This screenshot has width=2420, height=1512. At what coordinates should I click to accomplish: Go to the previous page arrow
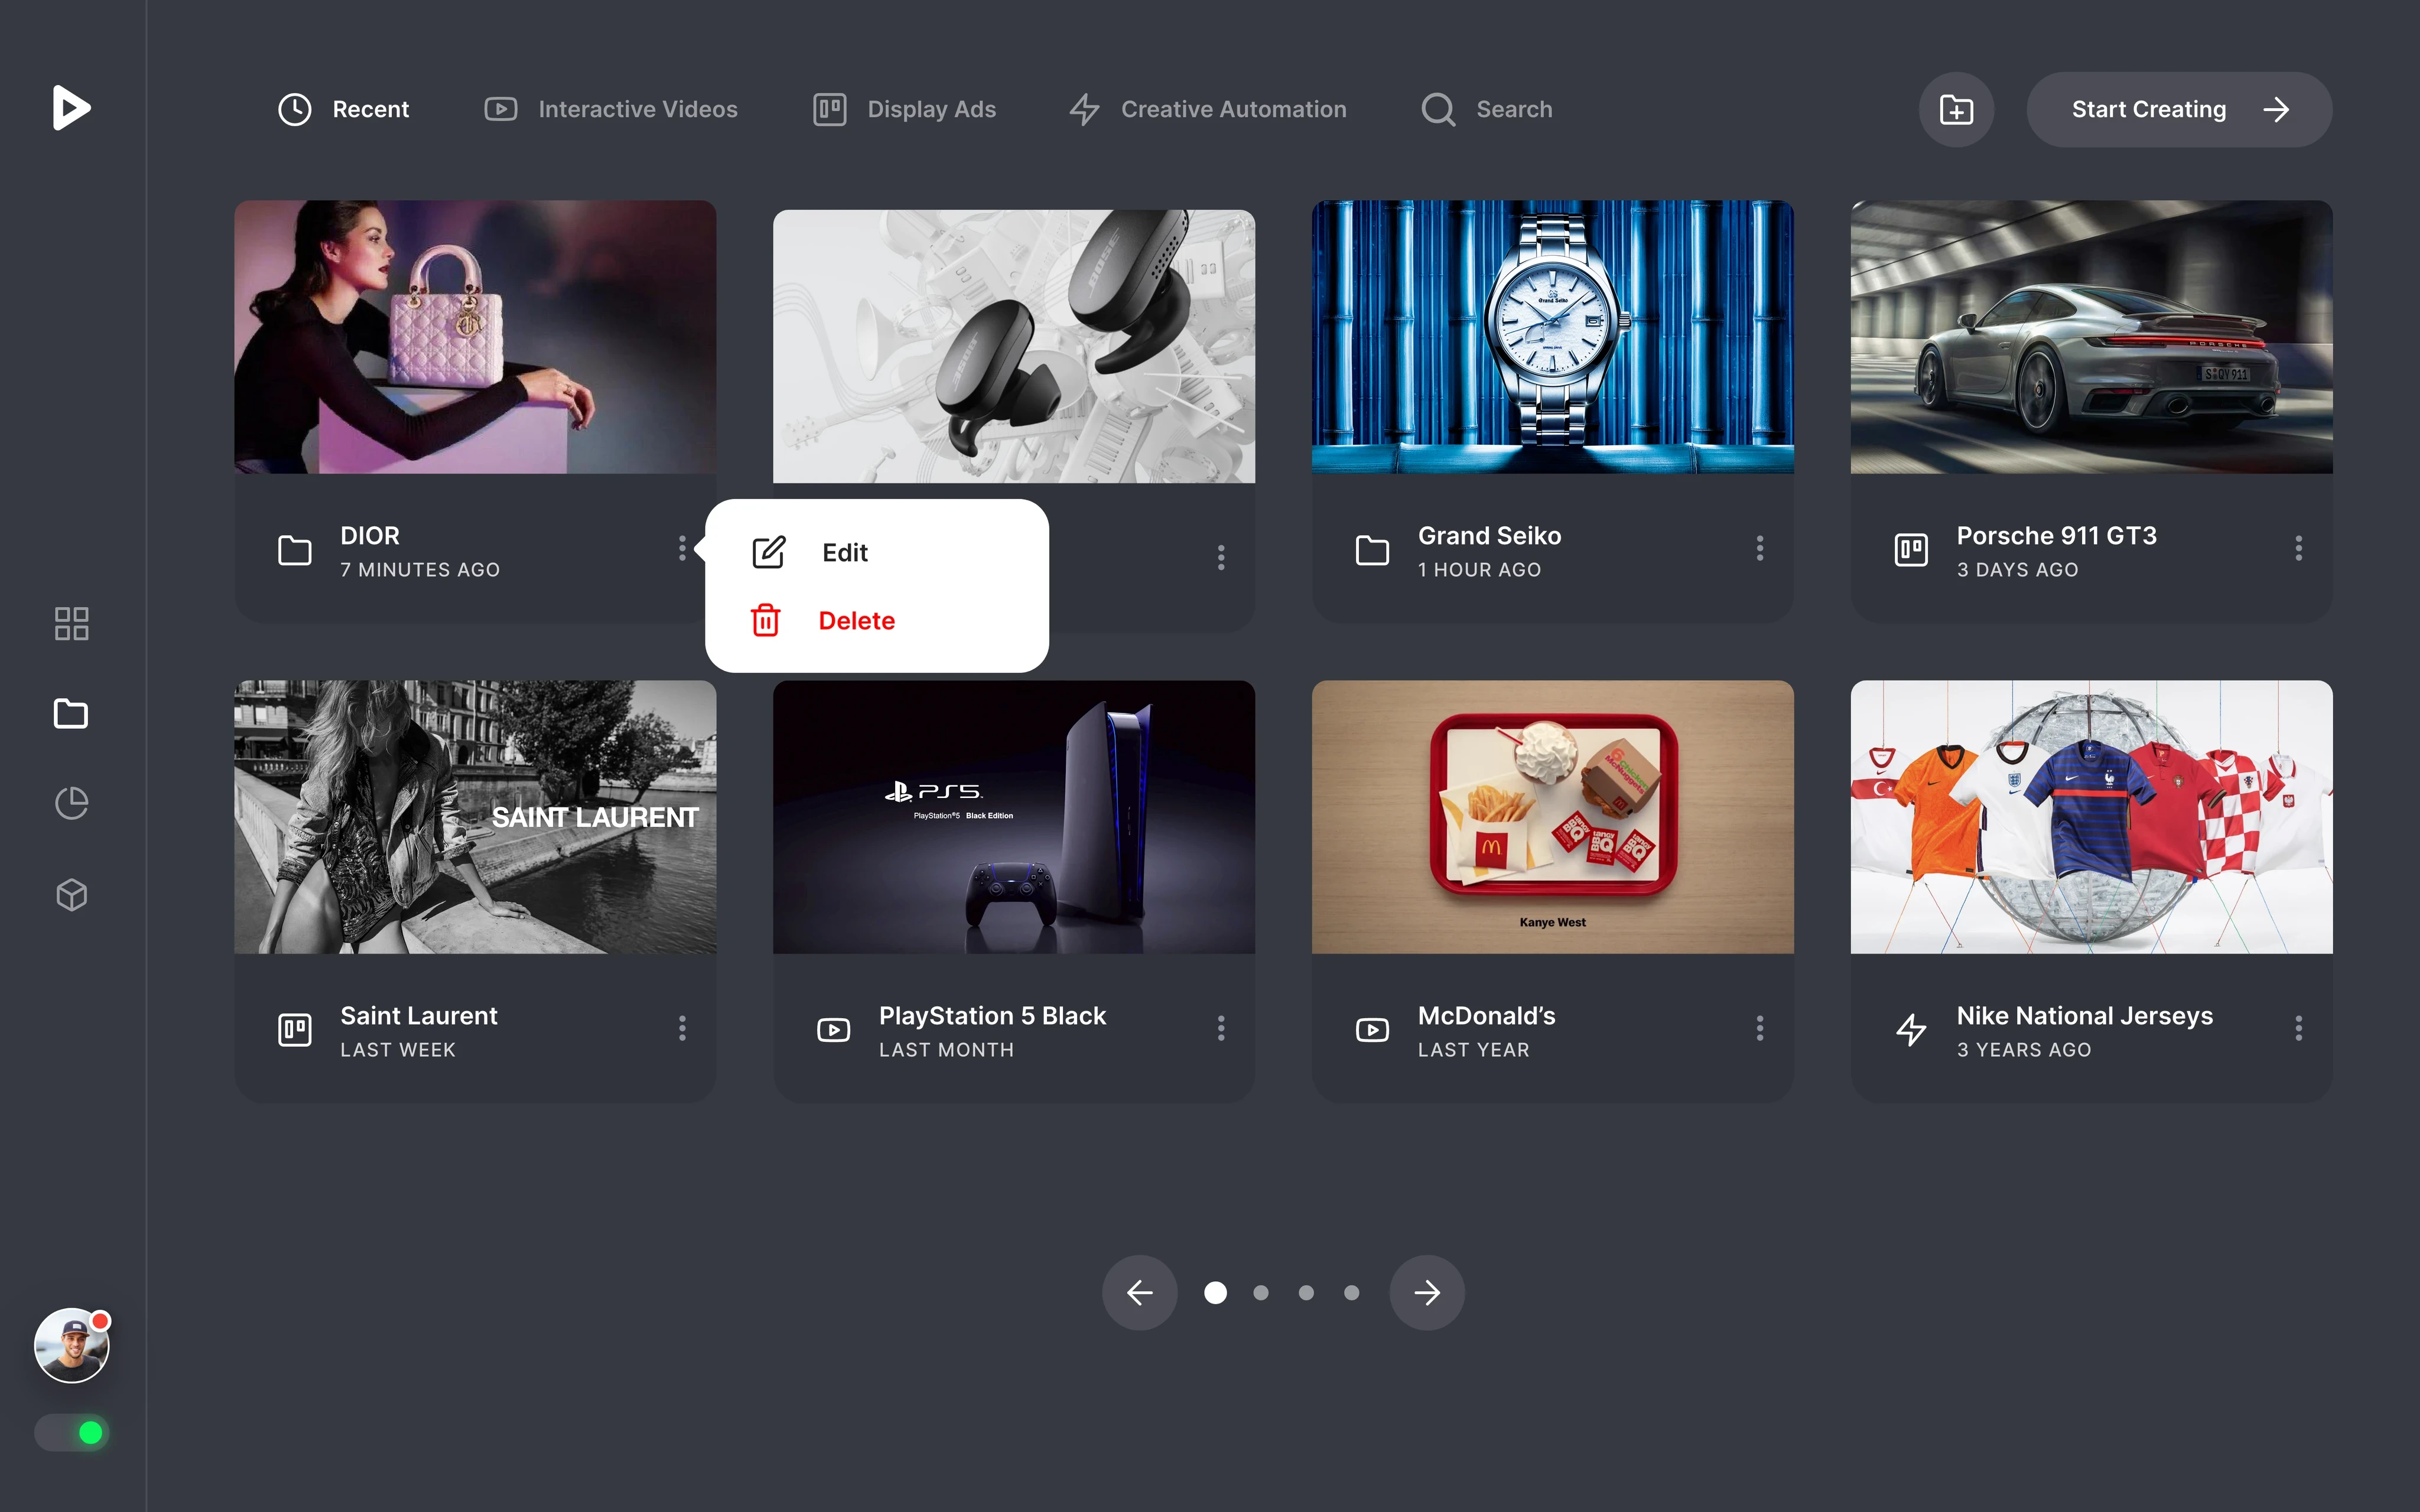pos(1140,1293)
